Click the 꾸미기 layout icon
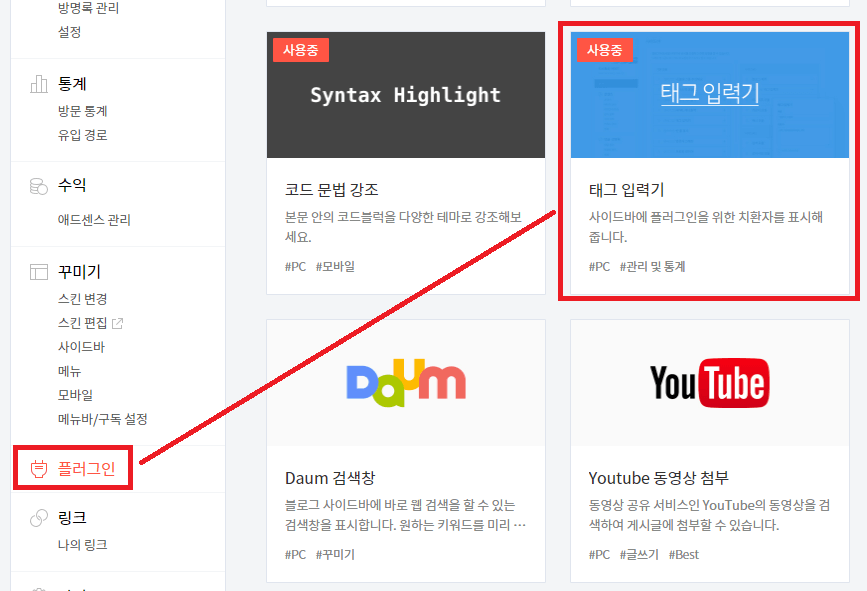Viewport: 867px width, 591px height. (39, 272)
